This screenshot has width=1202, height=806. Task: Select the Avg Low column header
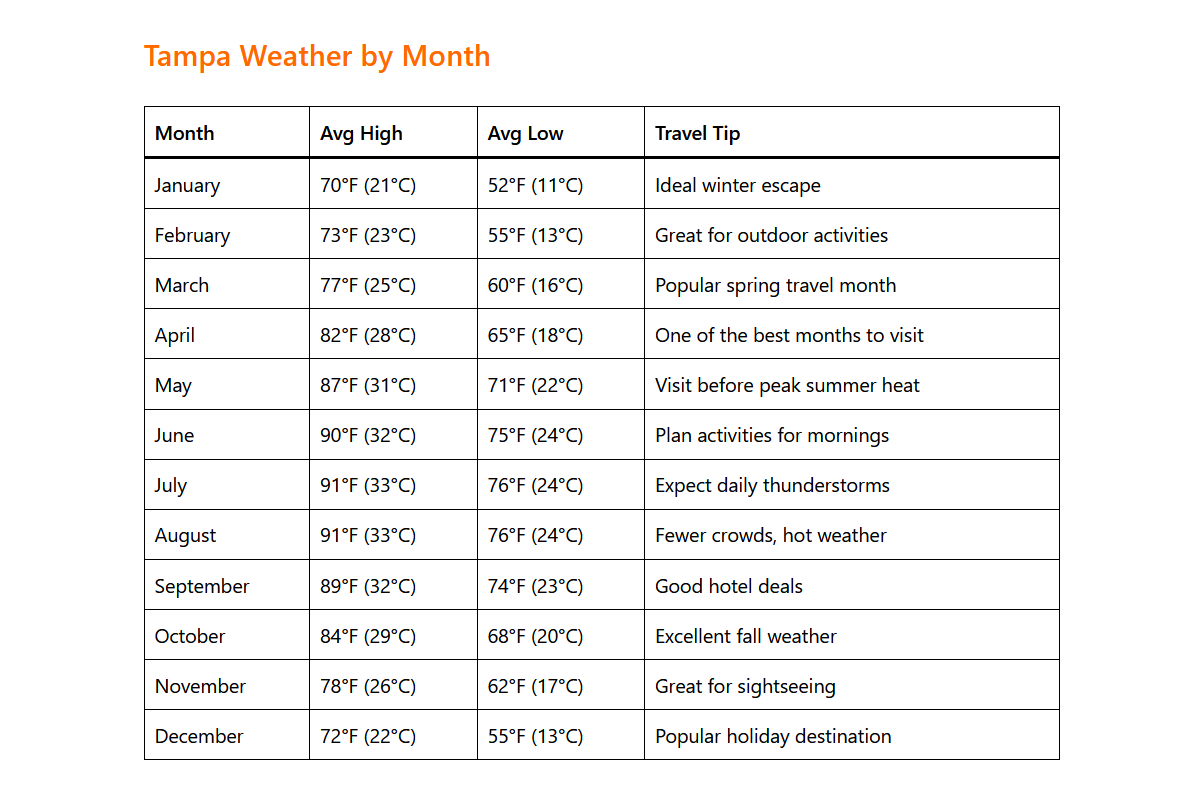coord(525,133)
